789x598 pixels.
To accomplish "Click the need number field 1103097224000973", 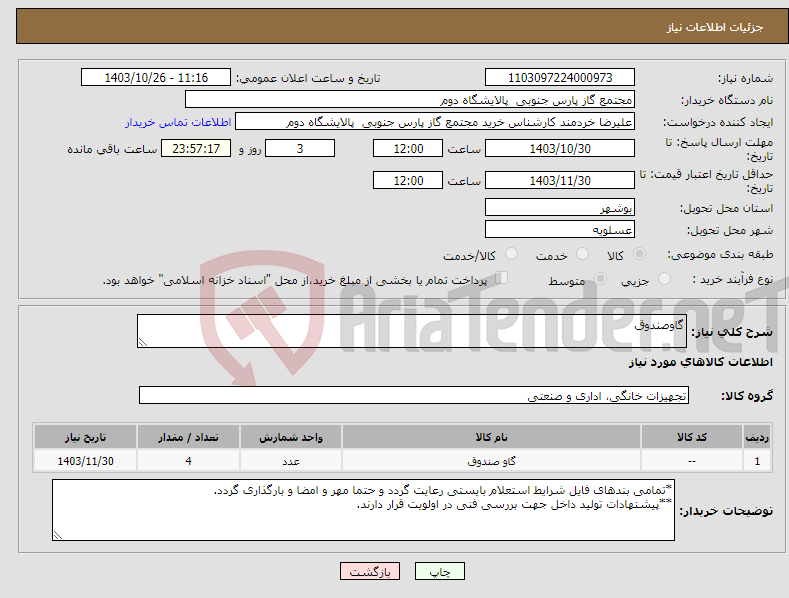I will tap(560, 78).
